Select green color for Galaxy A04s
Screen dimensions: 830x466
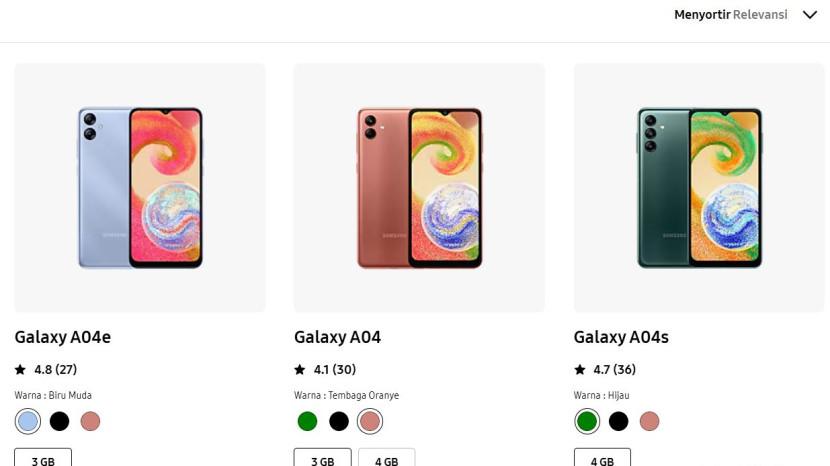(x=587, y=421)
